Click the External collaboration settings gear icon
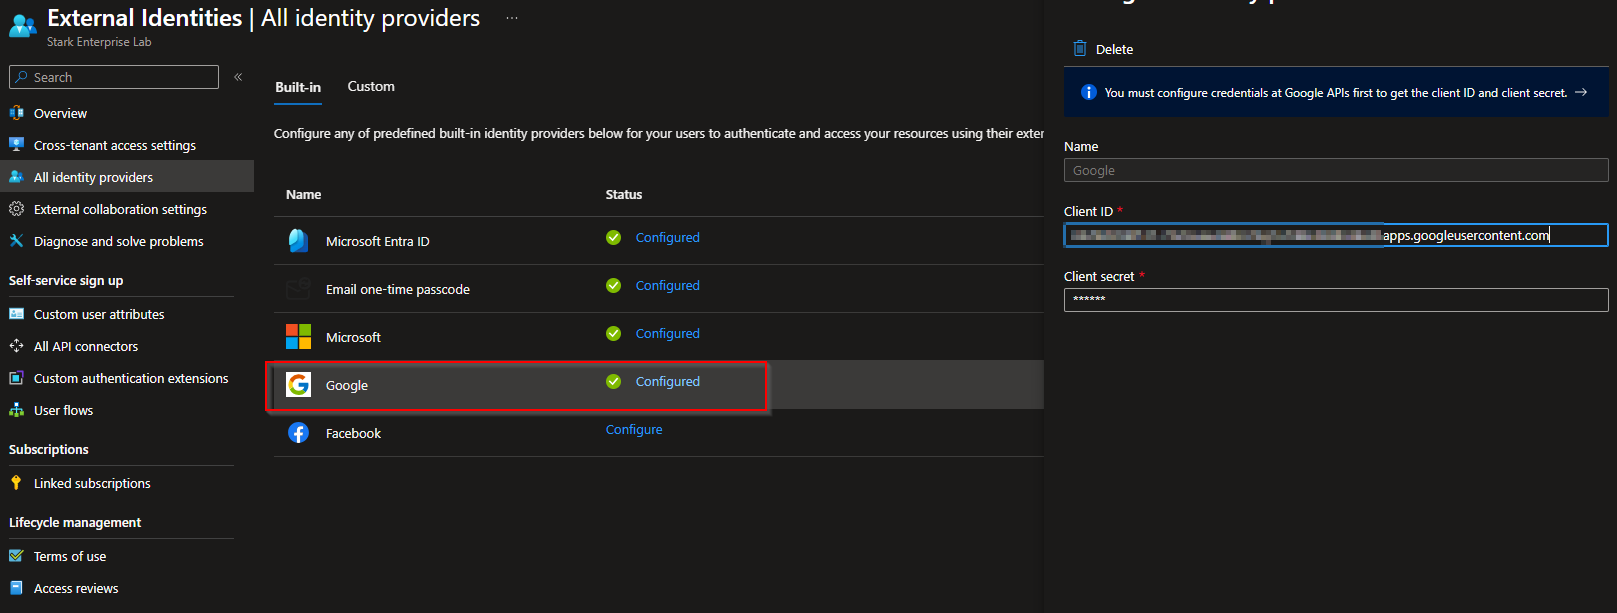Screen dimensions: 1617x613 16,209
